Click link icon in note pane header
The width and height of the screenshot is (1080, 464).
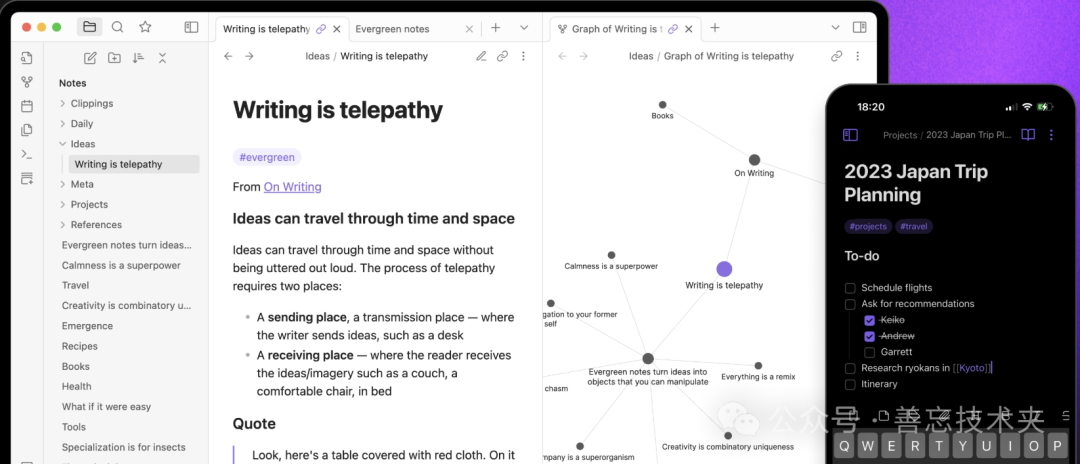point(503,56)
